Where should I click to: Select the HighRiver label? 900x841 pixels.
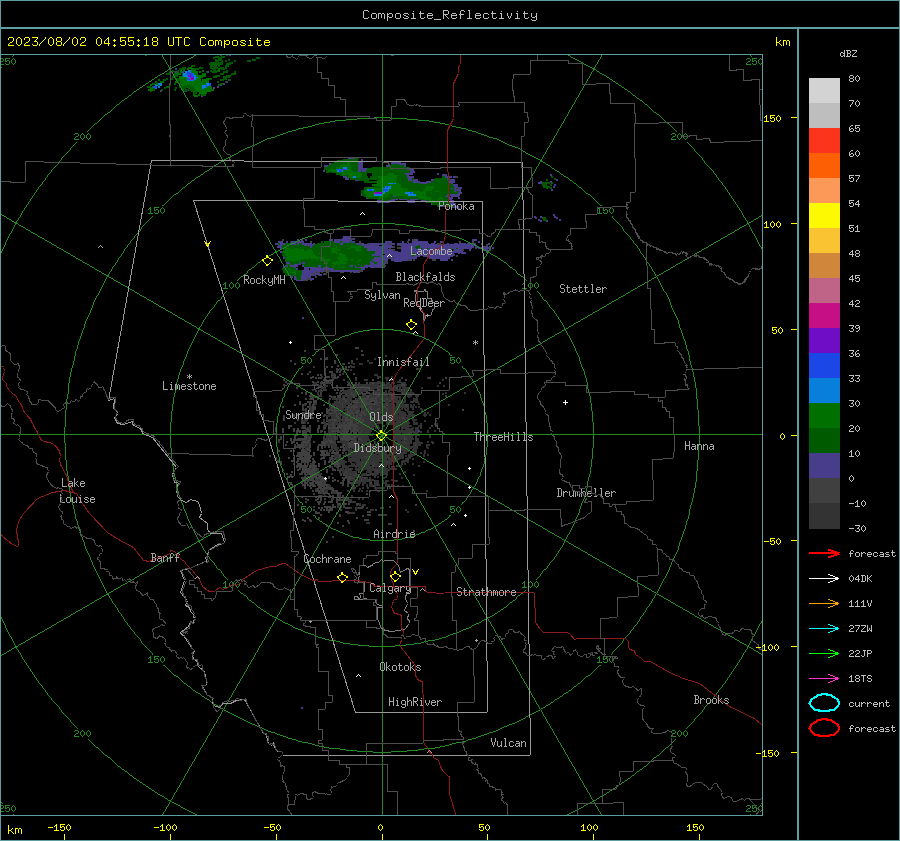(x=415, y=702)
